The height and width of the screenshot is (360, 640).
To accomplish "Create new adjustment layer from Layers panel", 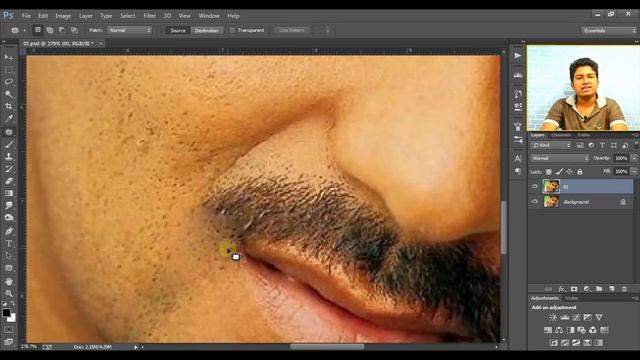I will pyautogui.click(x=587, y=289).
